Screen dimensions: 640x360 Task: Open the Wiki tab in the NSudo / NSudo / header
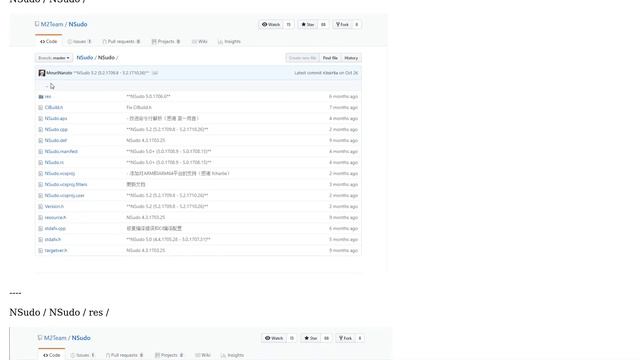coord(200,42)
